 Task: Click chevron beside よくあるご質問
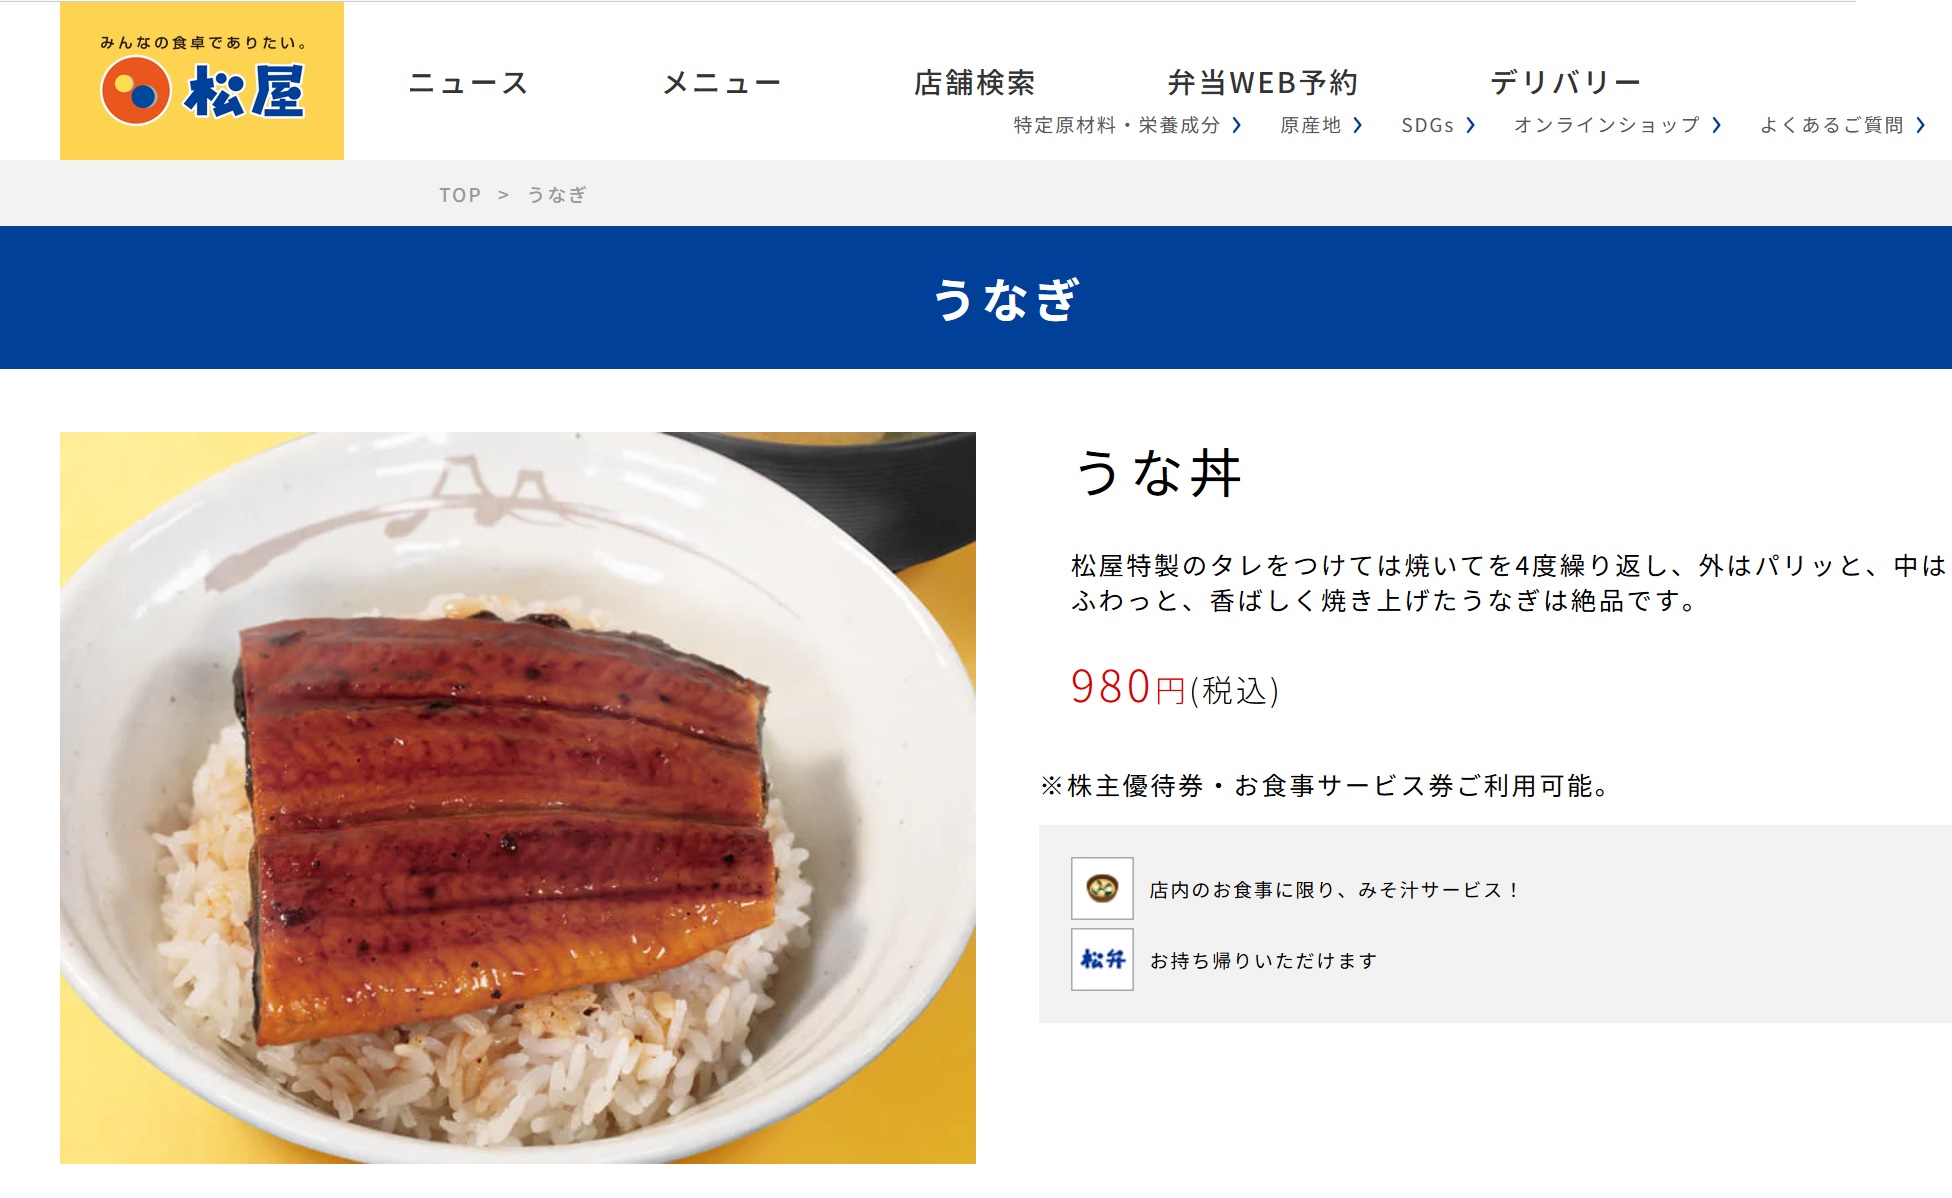pos(1921,125)
